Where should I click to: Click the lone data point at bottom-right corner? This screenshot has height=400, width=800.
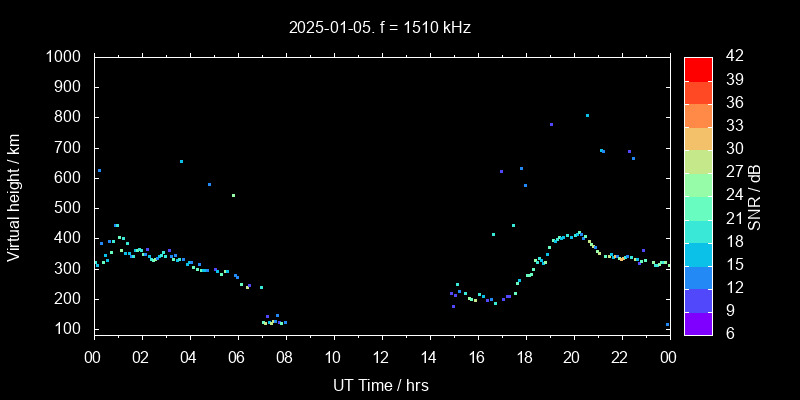pyautogui.click(x=667, y=325)
